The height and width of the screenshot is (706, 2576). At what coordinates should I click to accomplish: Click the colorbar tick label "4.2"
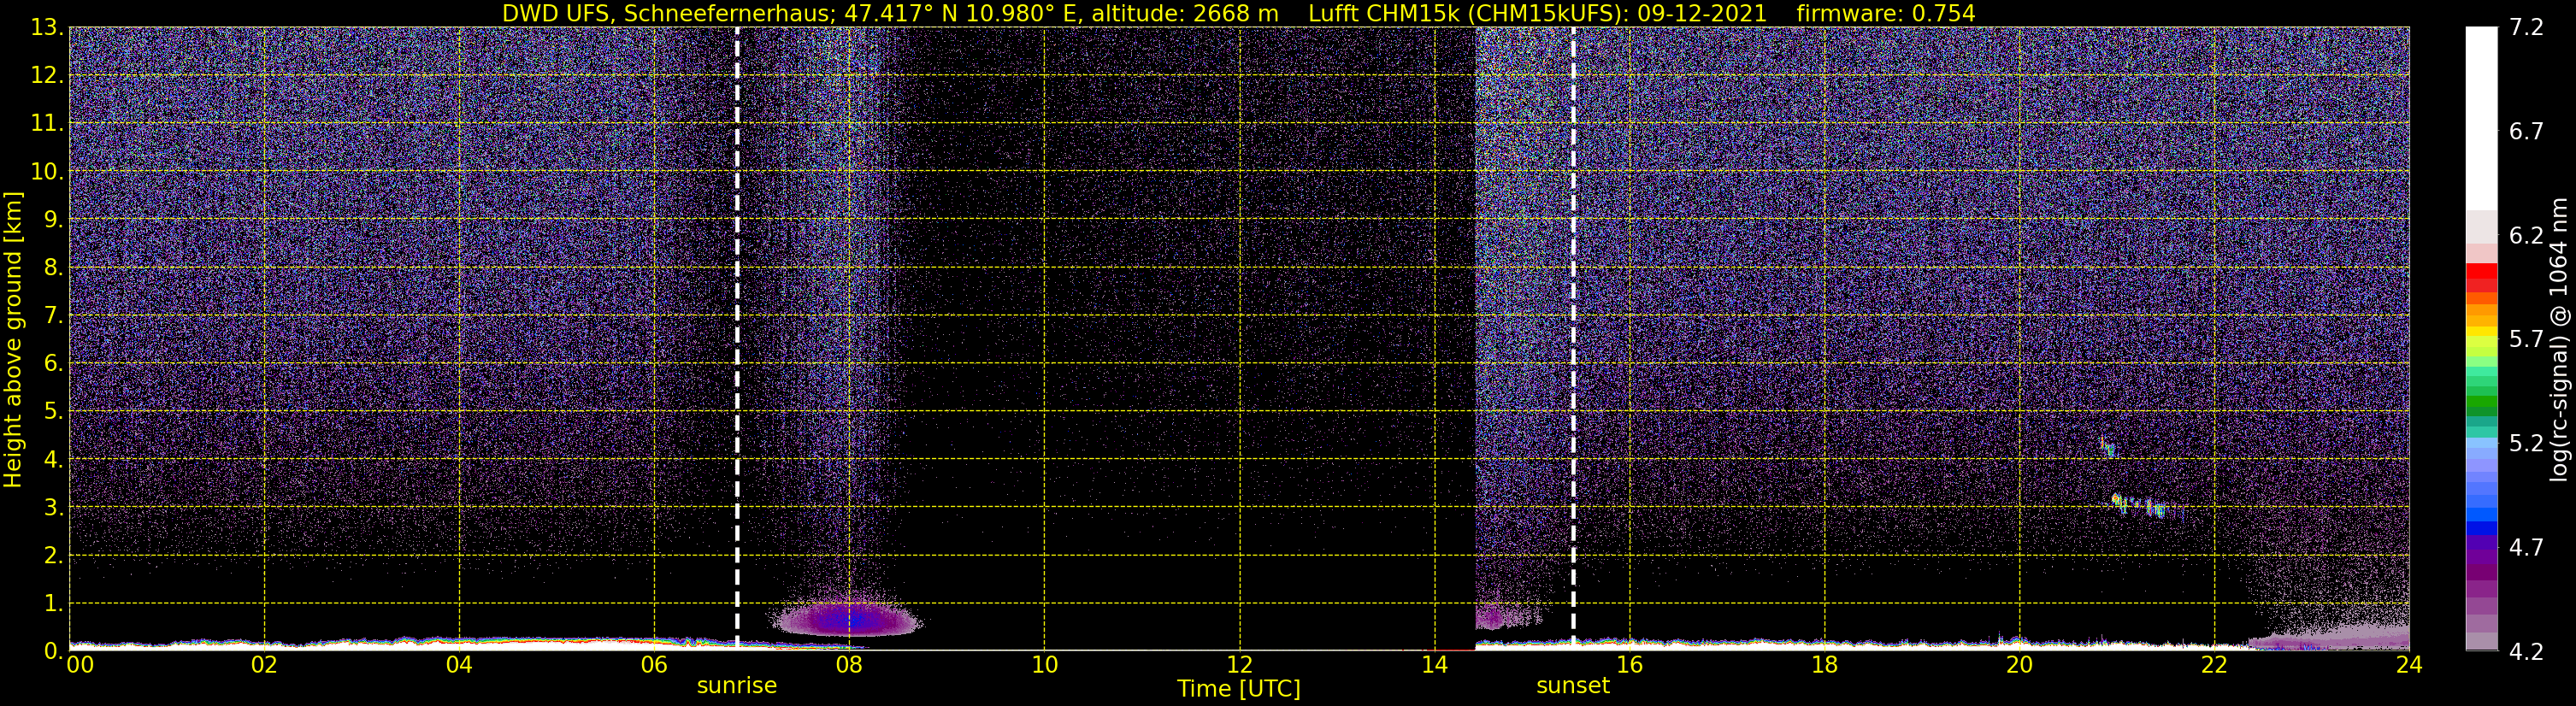[x=2526, y=651]
